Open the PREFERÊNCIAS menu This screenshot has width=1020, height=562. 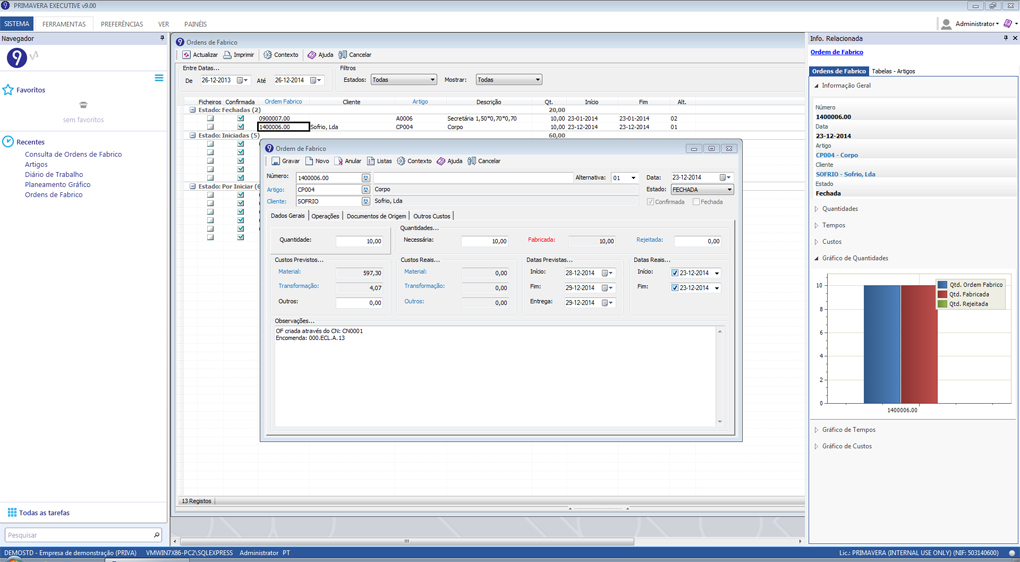click(122, 24)
